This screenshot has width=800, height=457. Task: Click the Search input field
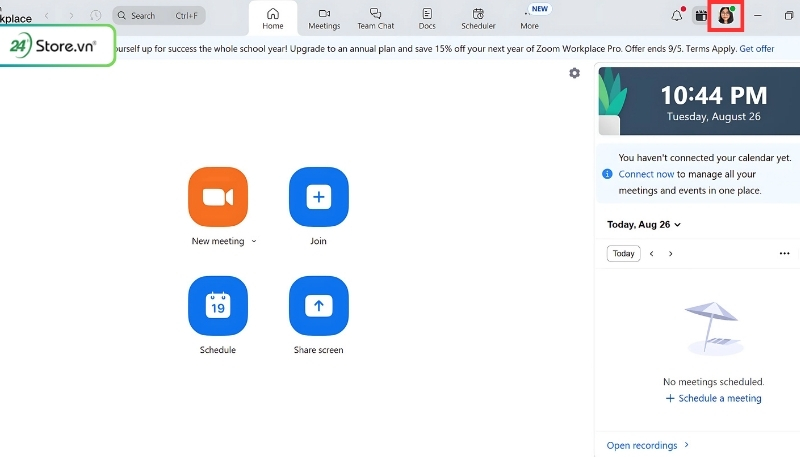pyautogui.click(x=160, y=16)
